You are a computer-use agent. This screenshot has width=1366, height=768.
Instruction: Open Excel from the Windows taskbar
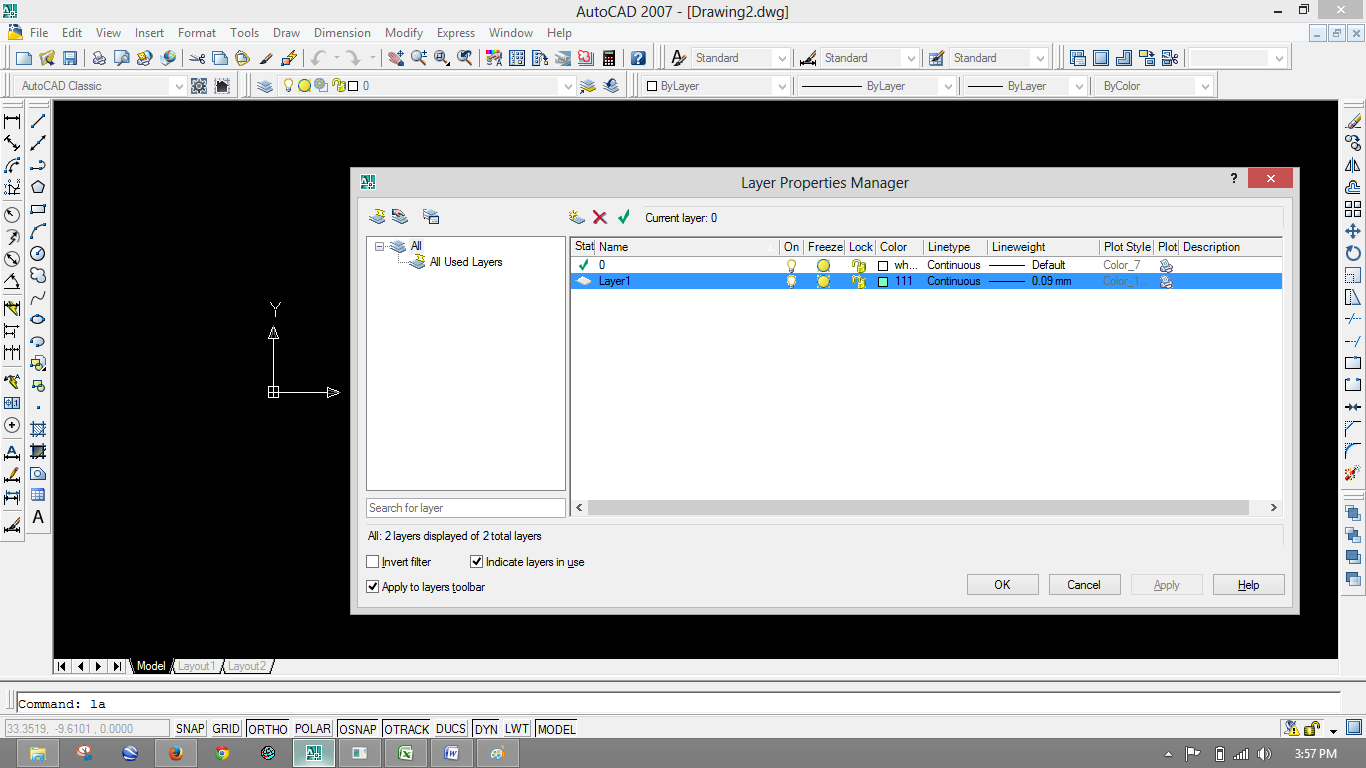405,753
